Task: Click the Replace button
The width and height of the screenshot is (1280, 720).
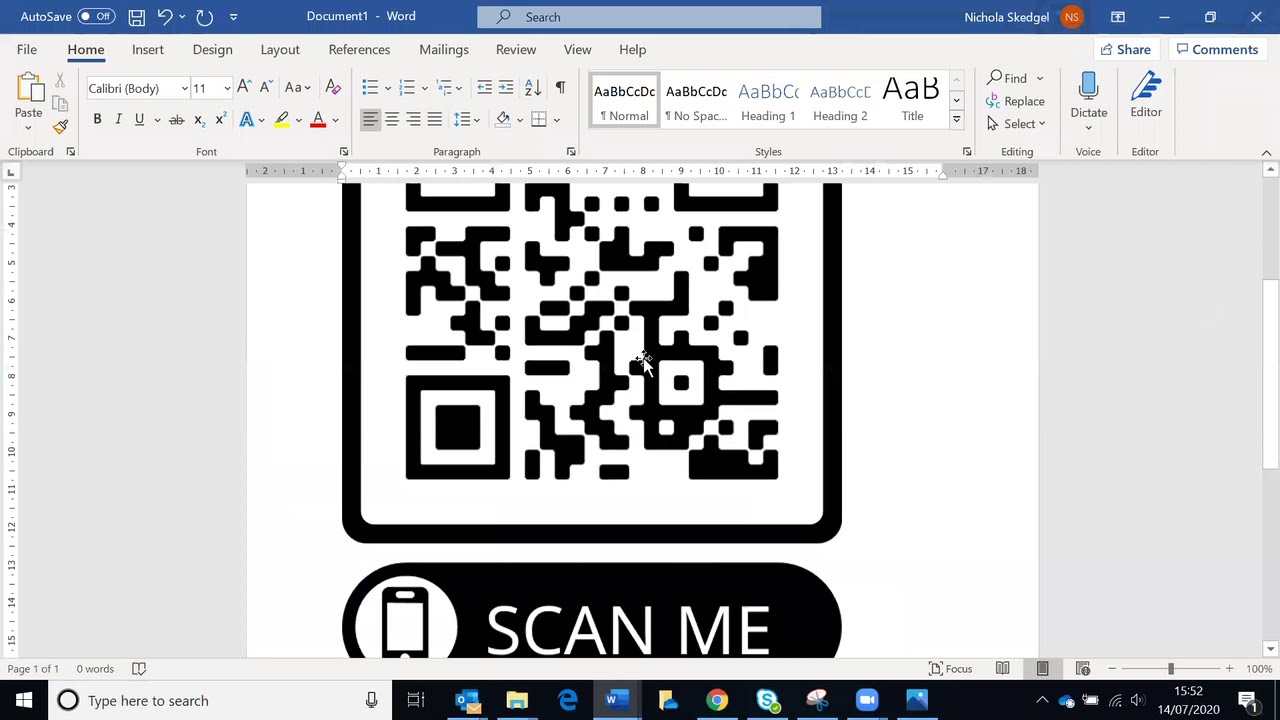Action: [x=1015, y=101]
